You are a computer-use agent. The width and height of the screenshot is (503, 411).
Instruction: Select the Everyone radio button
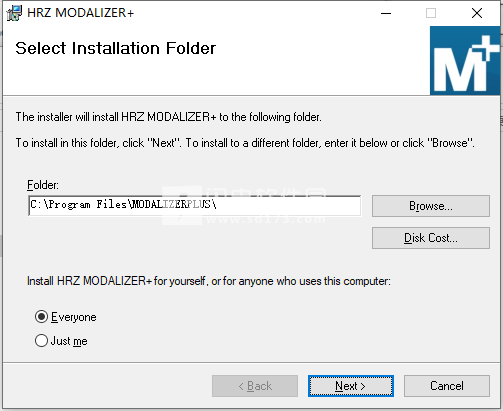click(x=41, y=317)
